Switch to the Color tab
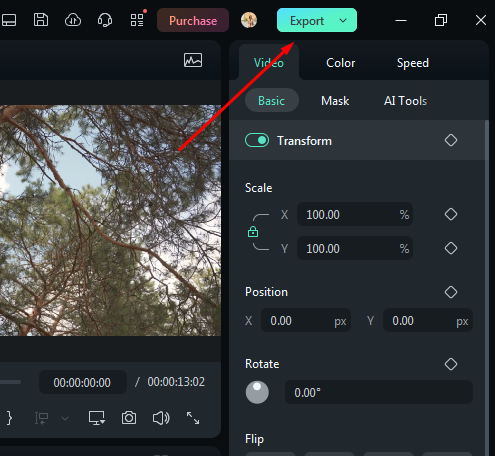This screenshot has height=456, width=495. tap(340, 63)
